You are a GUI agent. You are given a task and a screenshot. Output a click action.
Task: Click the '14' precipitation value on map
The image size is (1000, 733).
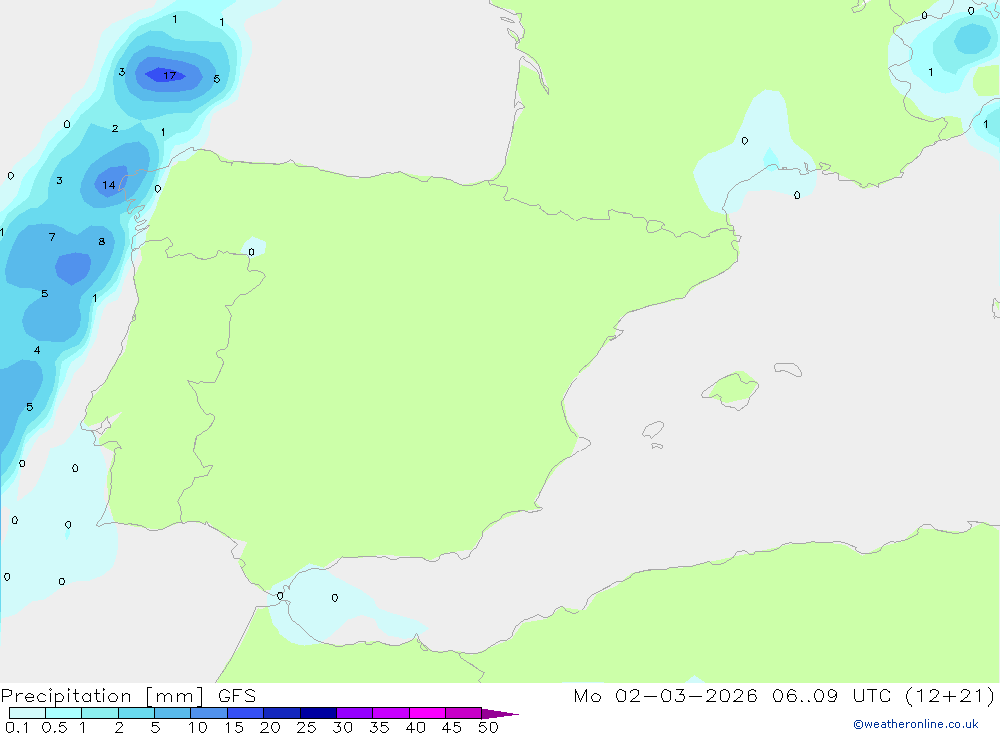108,185
